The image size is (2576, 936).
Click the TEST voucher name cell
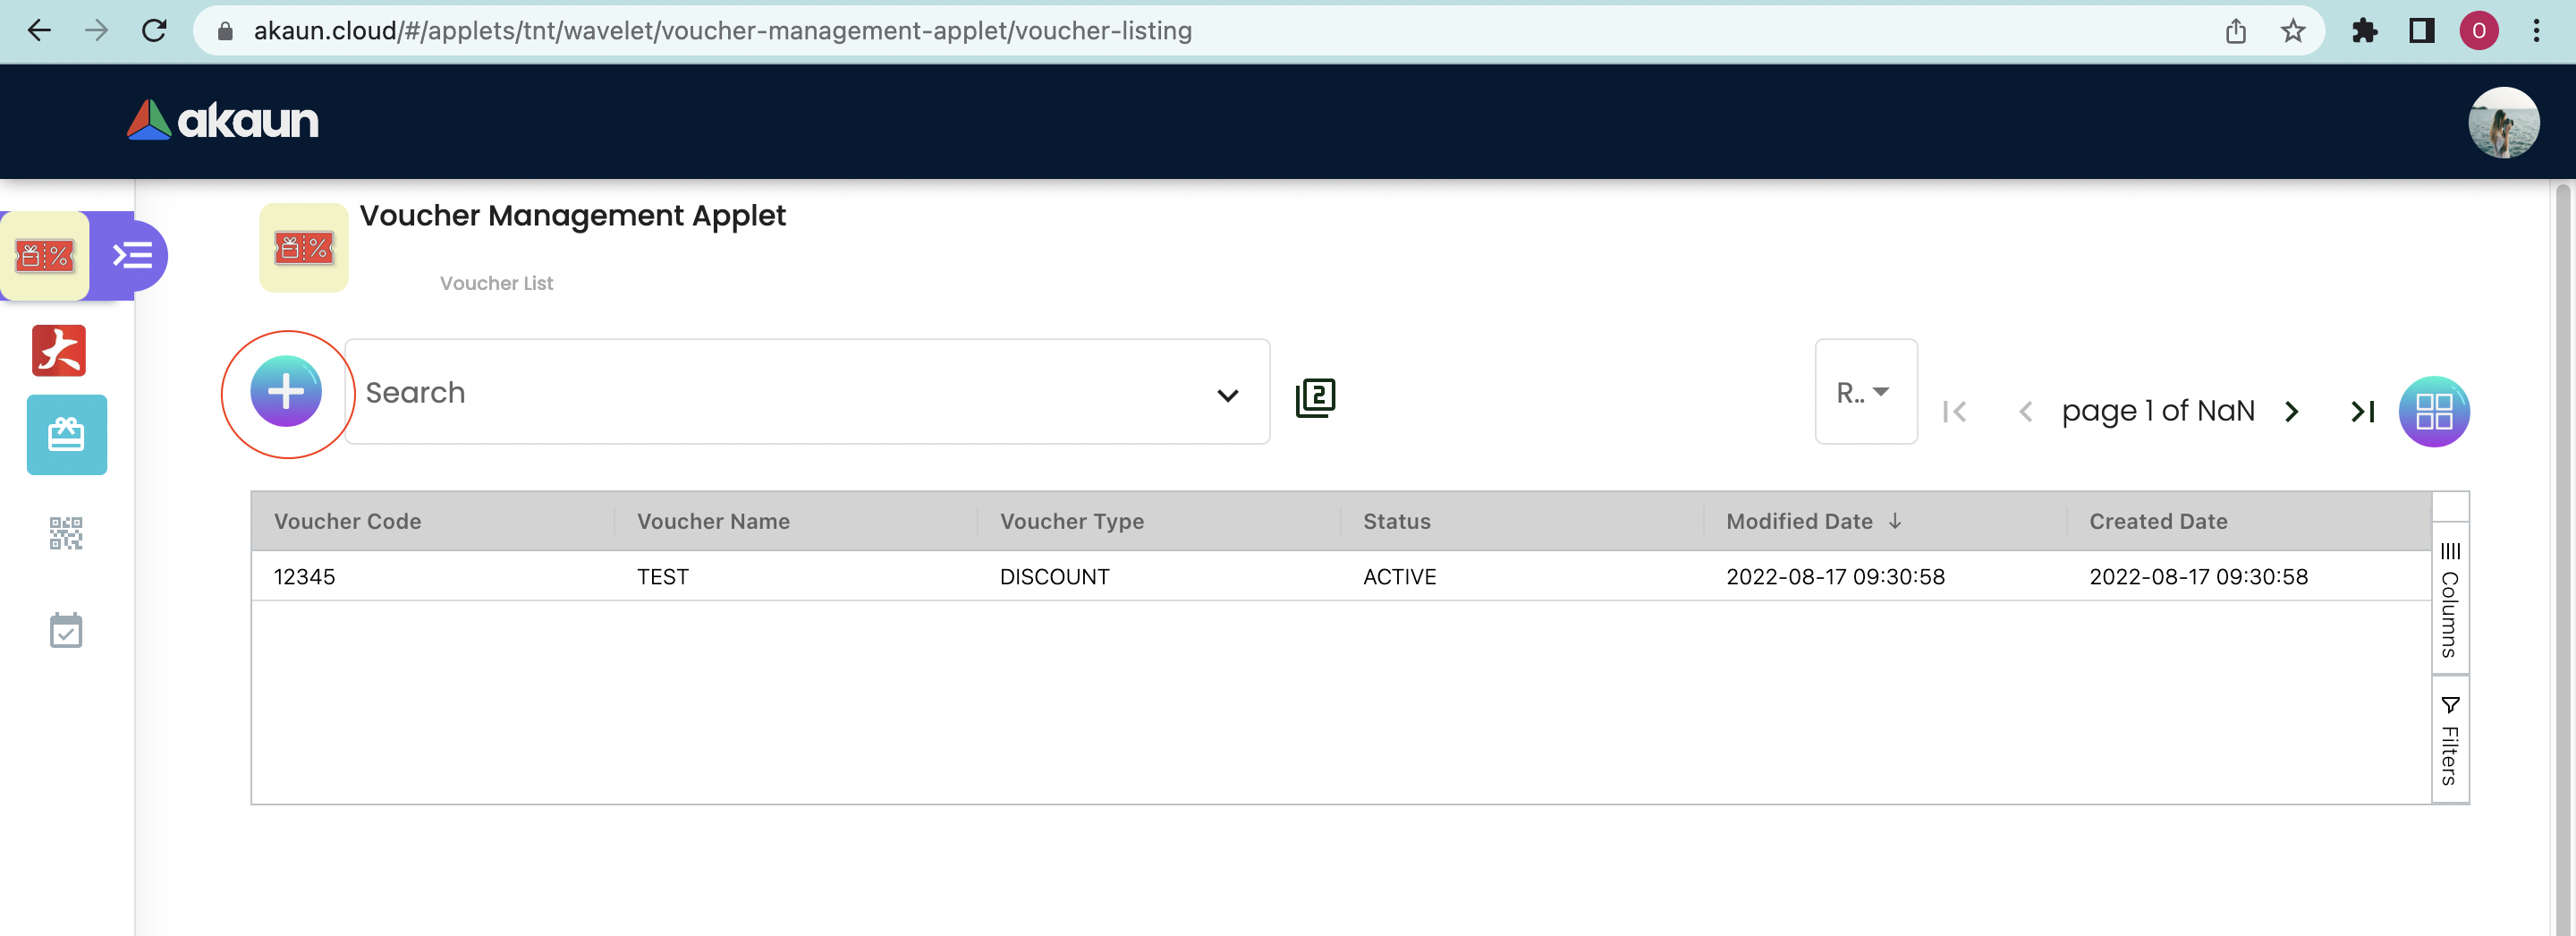(795, 577)
